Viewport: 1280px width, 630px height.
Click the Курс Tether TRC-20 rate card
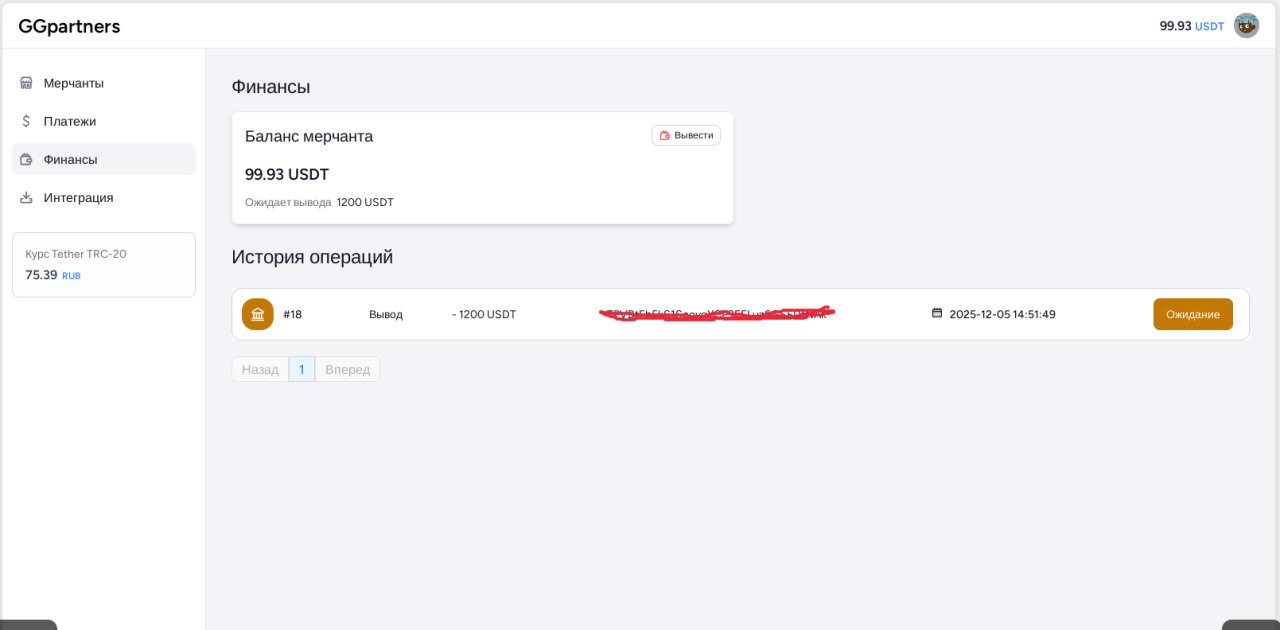pyautogui.click(x=104, y=264)
